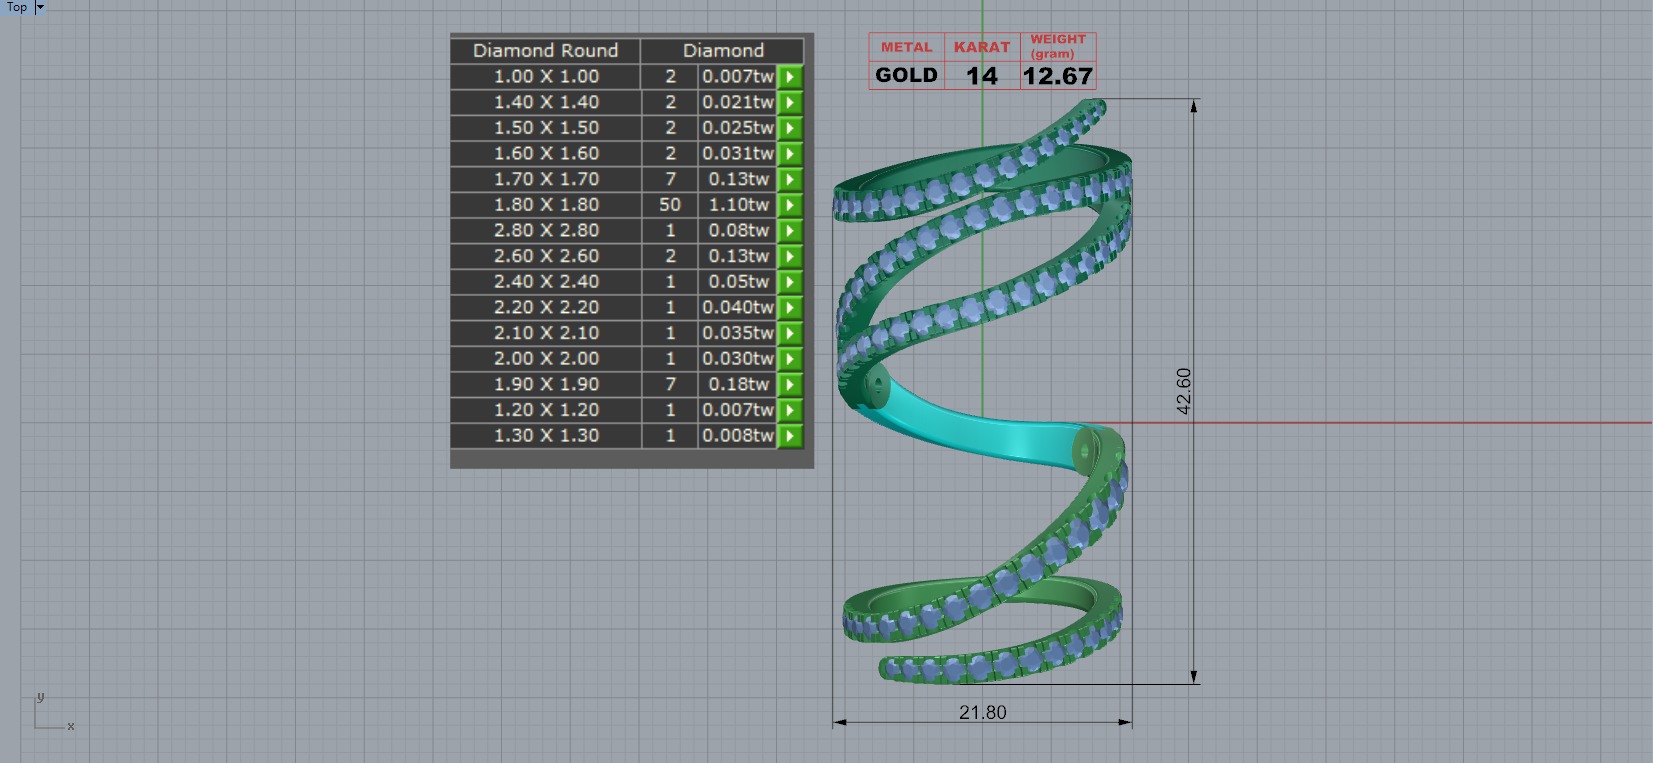Click green arrow for 1.50 X 1.50 row
1653x763 pixels.
790,128
